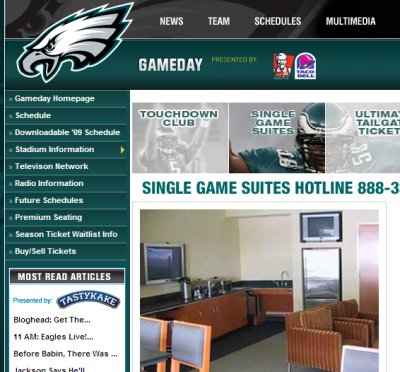The width and height of the screenshot is (400, 372).
Task: Select the Ultimate Tailgate Ticket banner
Action: 363,138
